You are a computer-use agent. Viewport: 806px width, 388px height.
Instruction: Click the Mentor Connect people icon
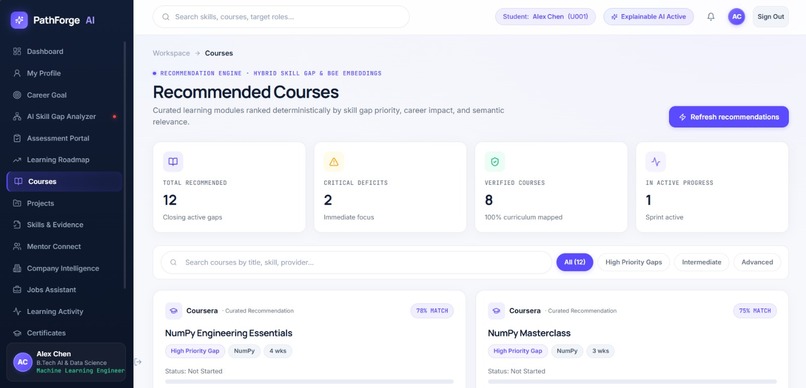pos(17,247)
